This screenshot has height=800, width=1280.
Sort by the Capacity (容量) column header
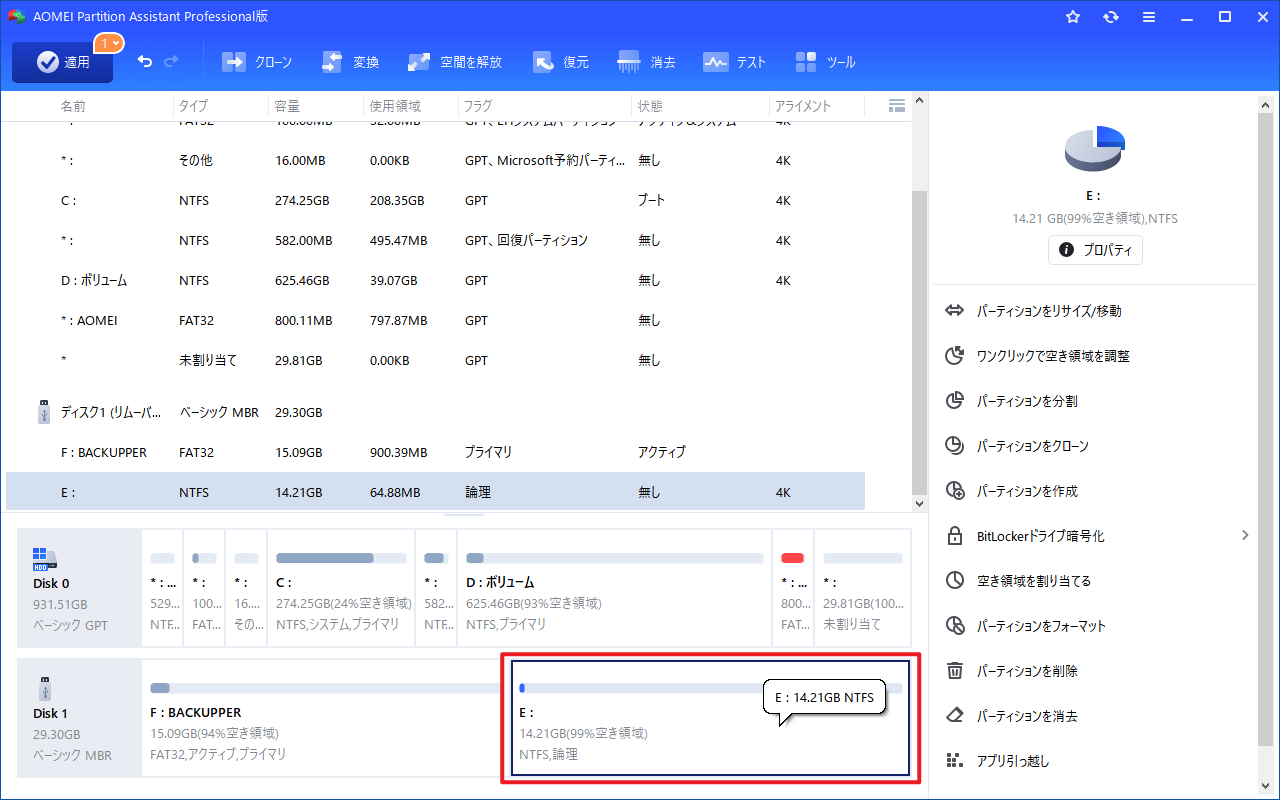coord(287,106)
